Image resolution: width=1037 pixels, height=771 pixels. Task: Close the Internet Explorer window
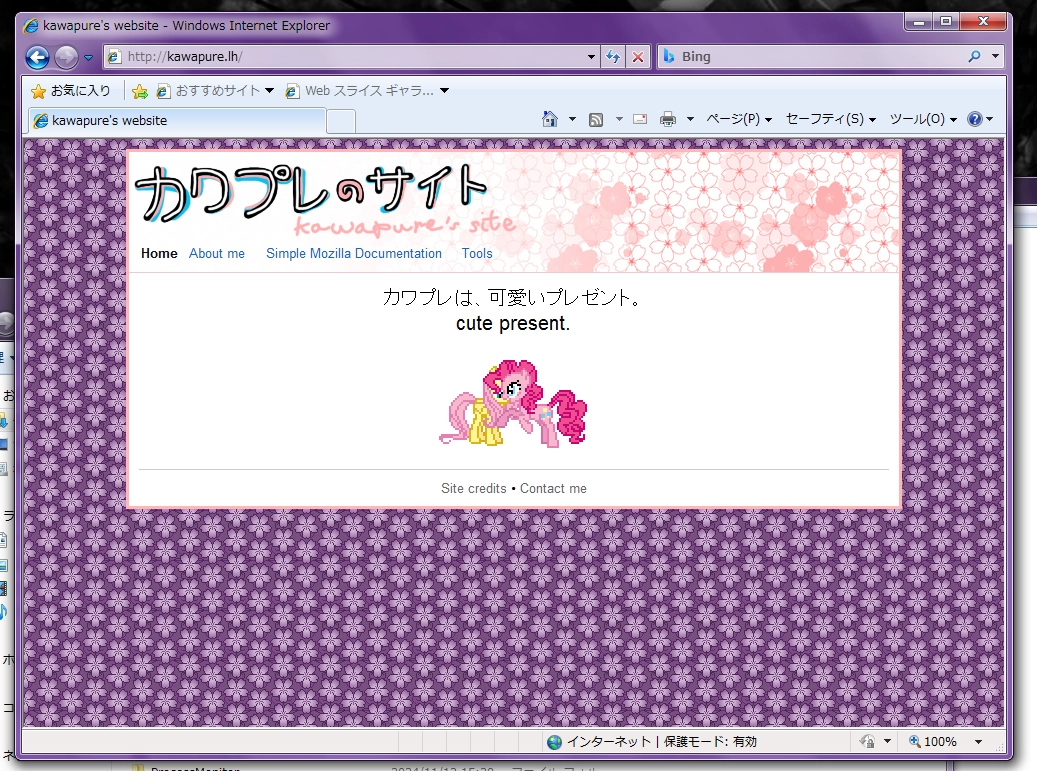(x=983, y=22)
